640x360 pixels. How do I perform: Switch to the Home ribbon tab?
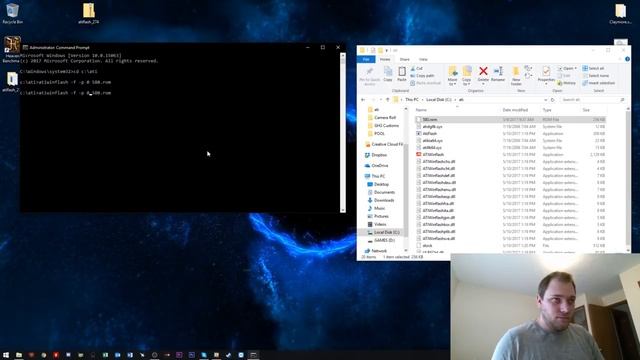pyautogui.click(x=384, y=59)
